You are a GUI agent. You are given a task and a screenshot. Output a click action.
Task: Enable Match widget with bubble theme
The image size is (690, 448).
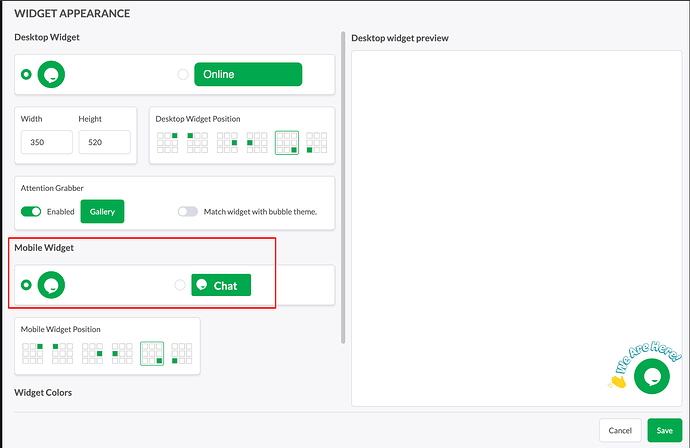187,212
